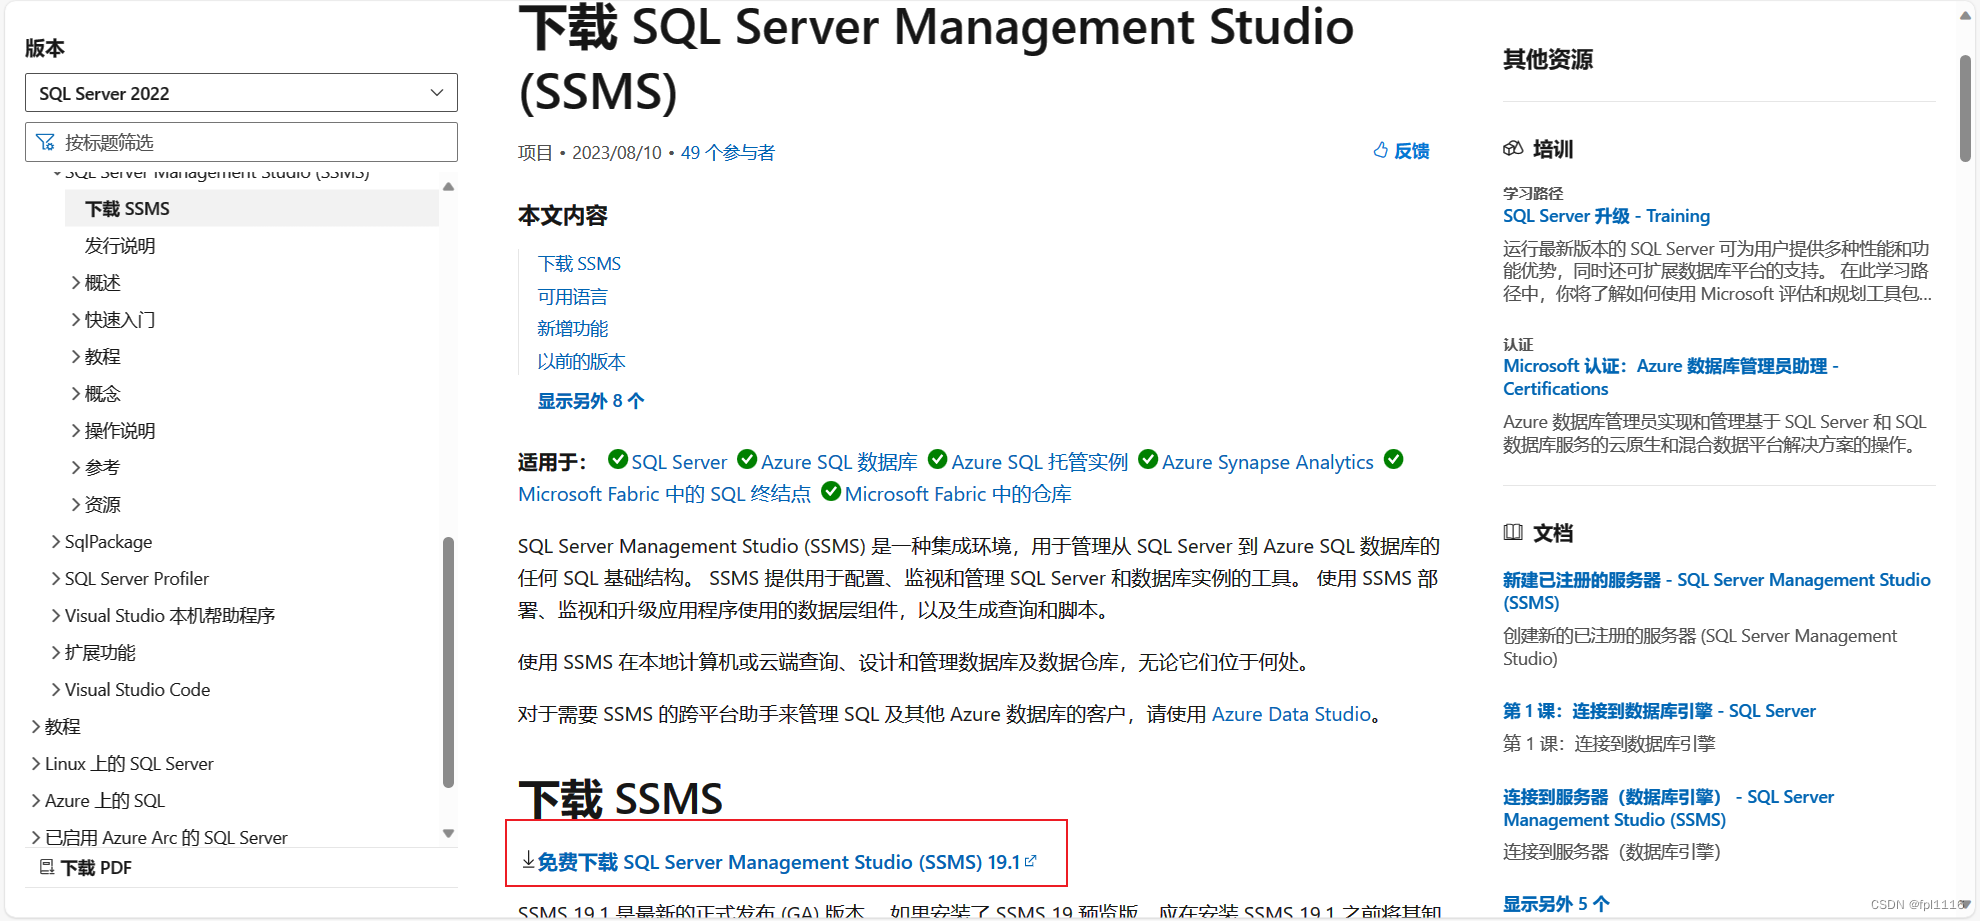This screenshot has height=921, width=1980.
Task: Click the 反馈 feedback button
Action: click(1401, 151)
